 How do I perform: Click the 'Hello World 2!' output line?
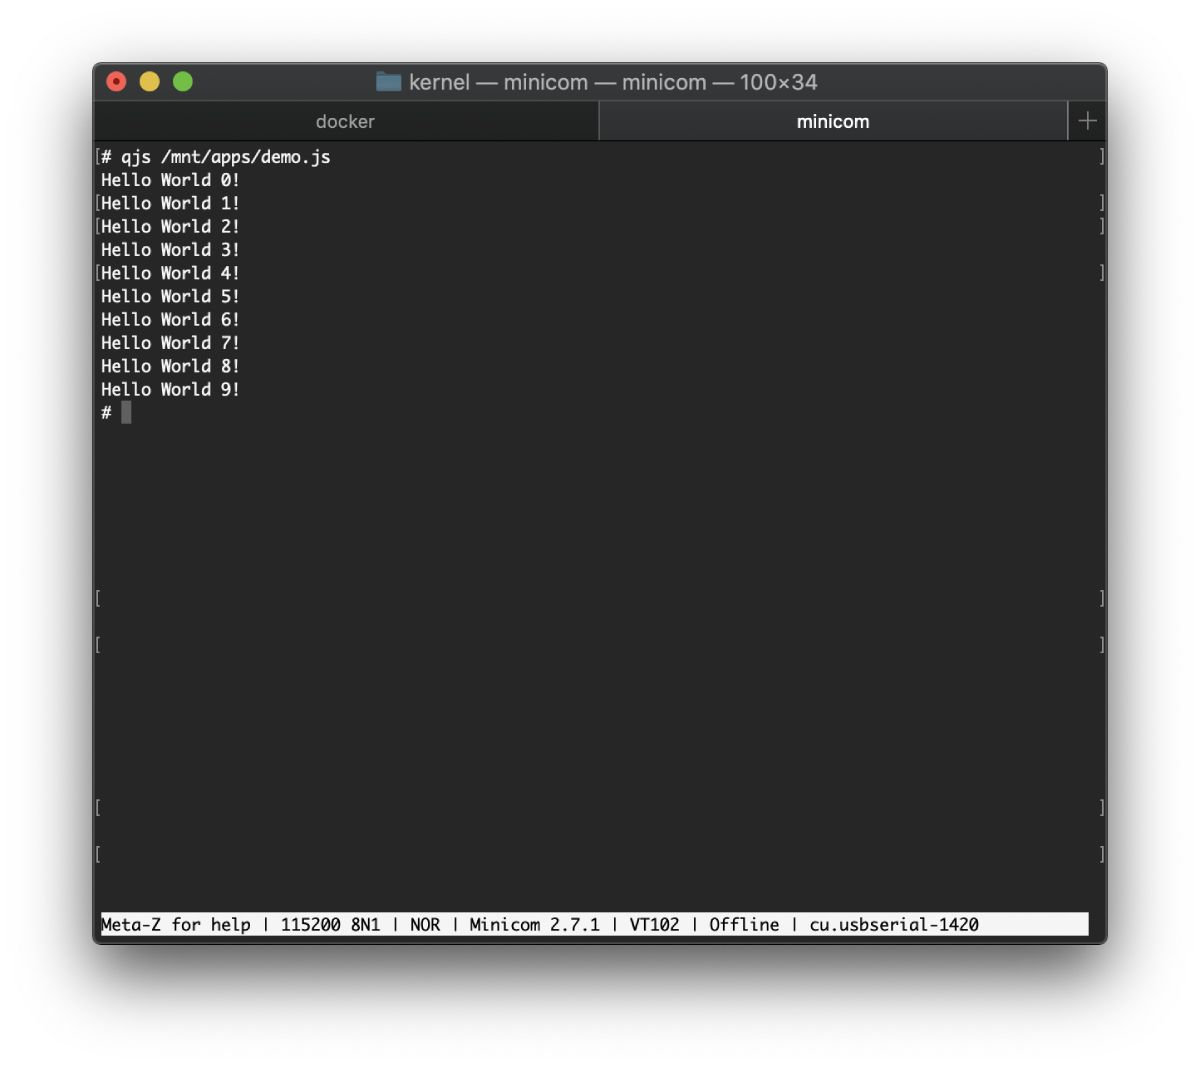tap(170, 226)
